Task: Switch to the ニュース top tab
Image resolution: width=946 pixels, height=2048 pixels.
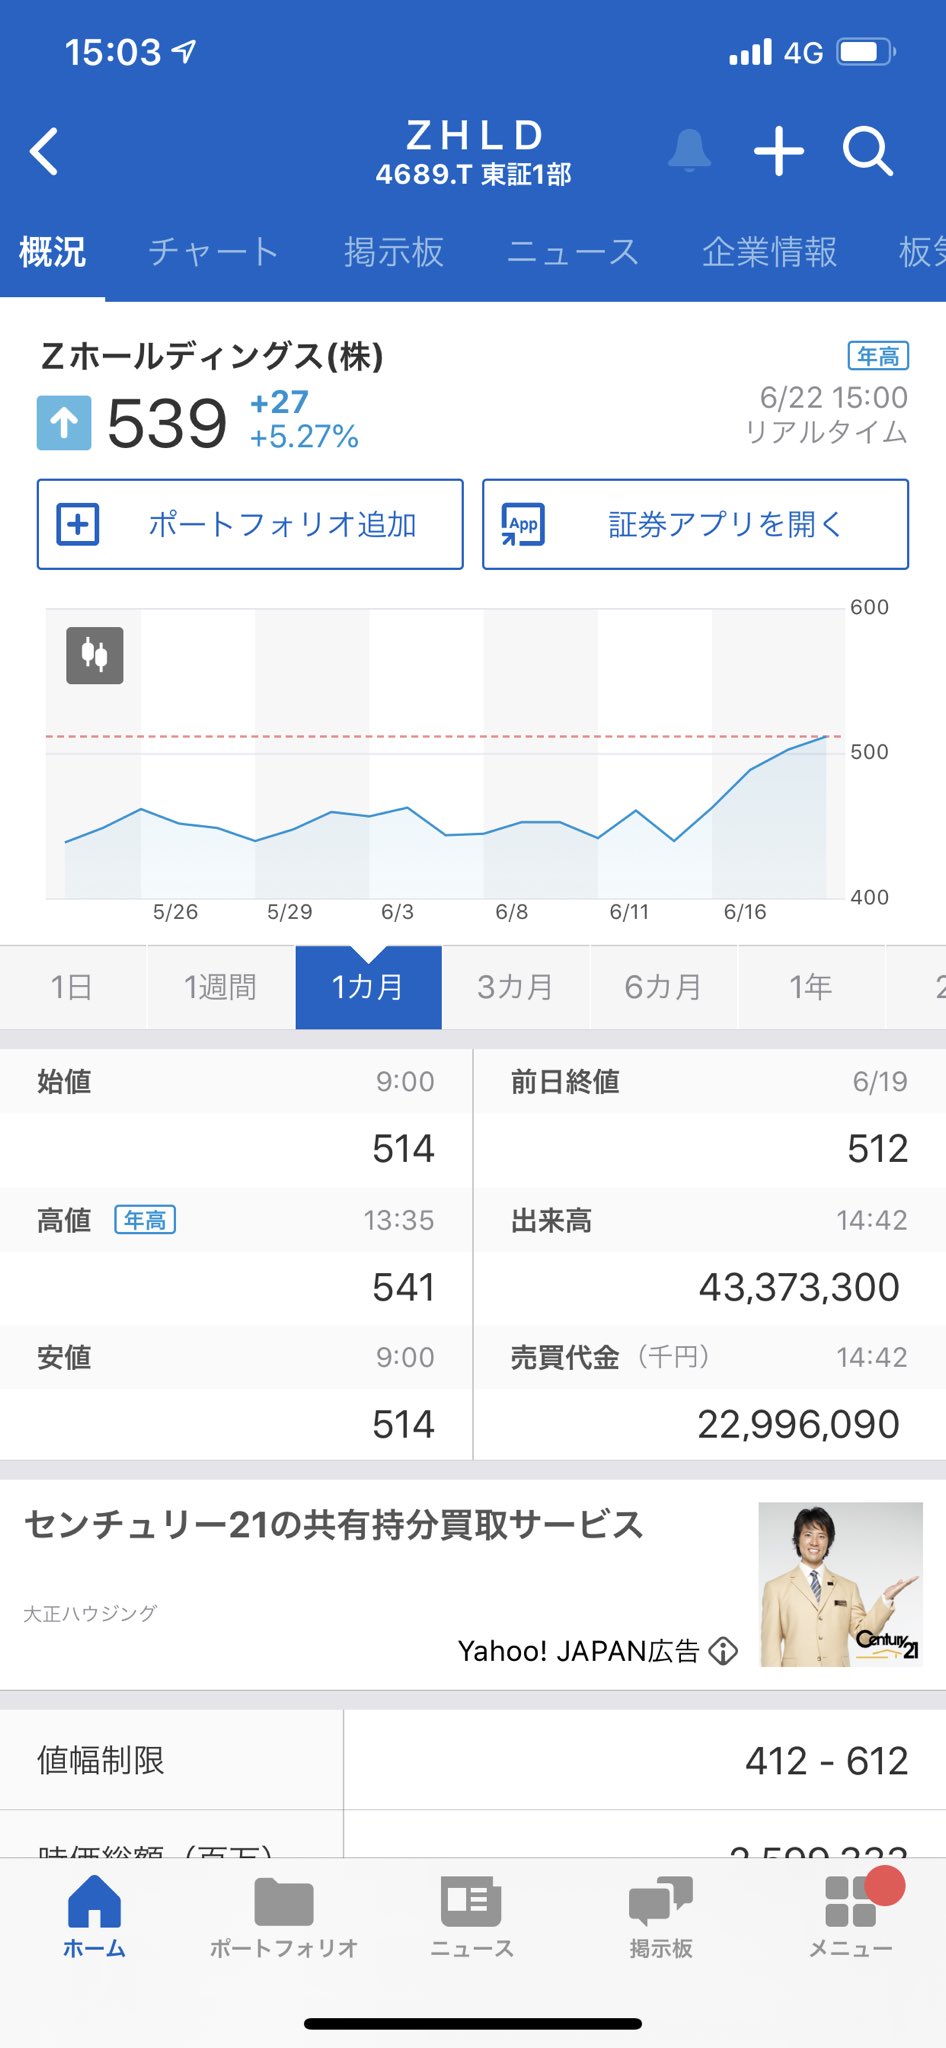Action: coord(572,252)
